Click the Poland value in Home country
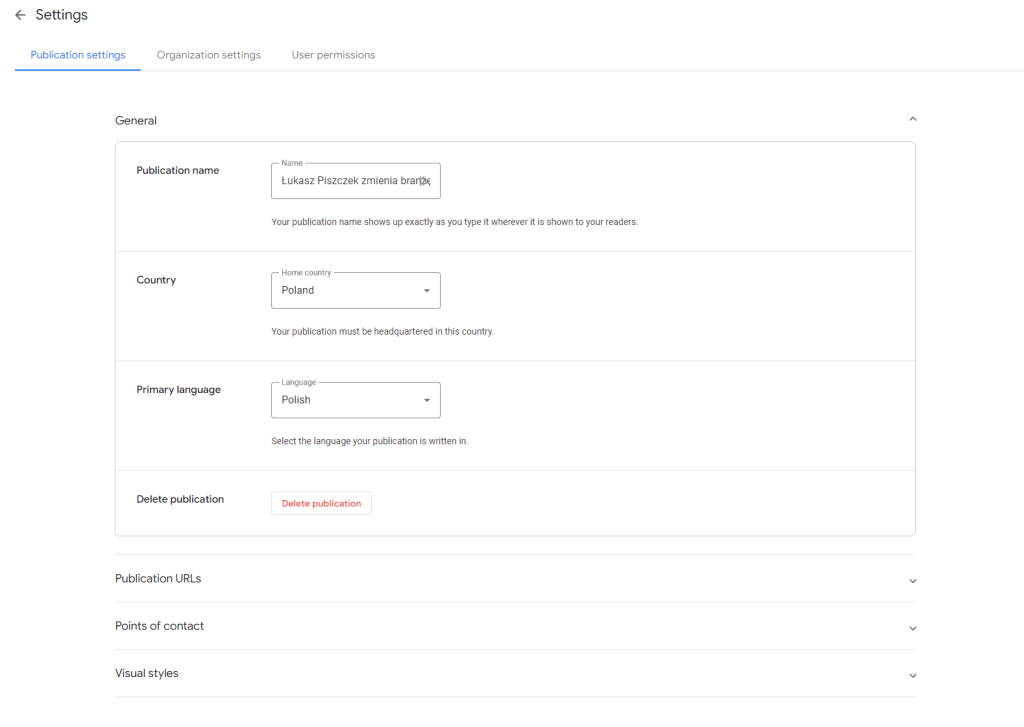1024x727 pixels. pyautogui.click(x=298, y=291)
